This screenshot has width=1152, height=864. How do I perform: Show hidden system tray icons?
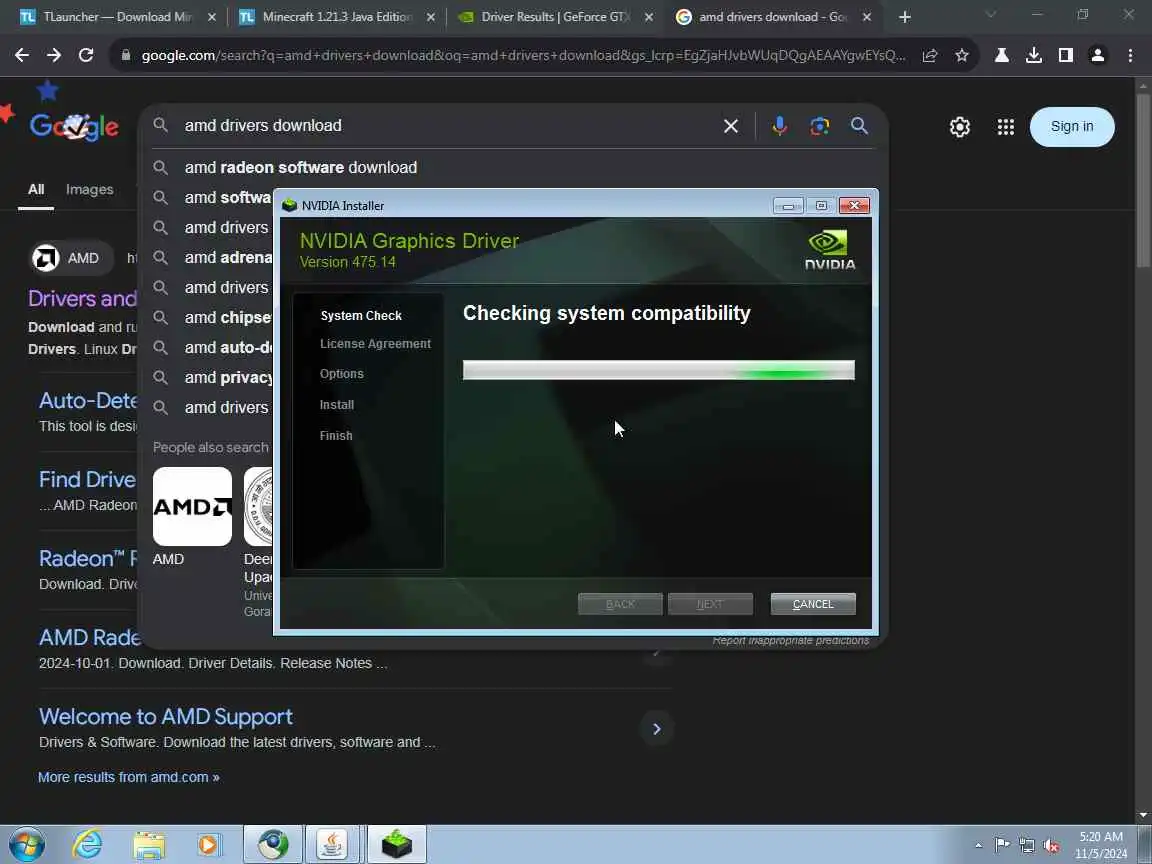tap(978, 845)
